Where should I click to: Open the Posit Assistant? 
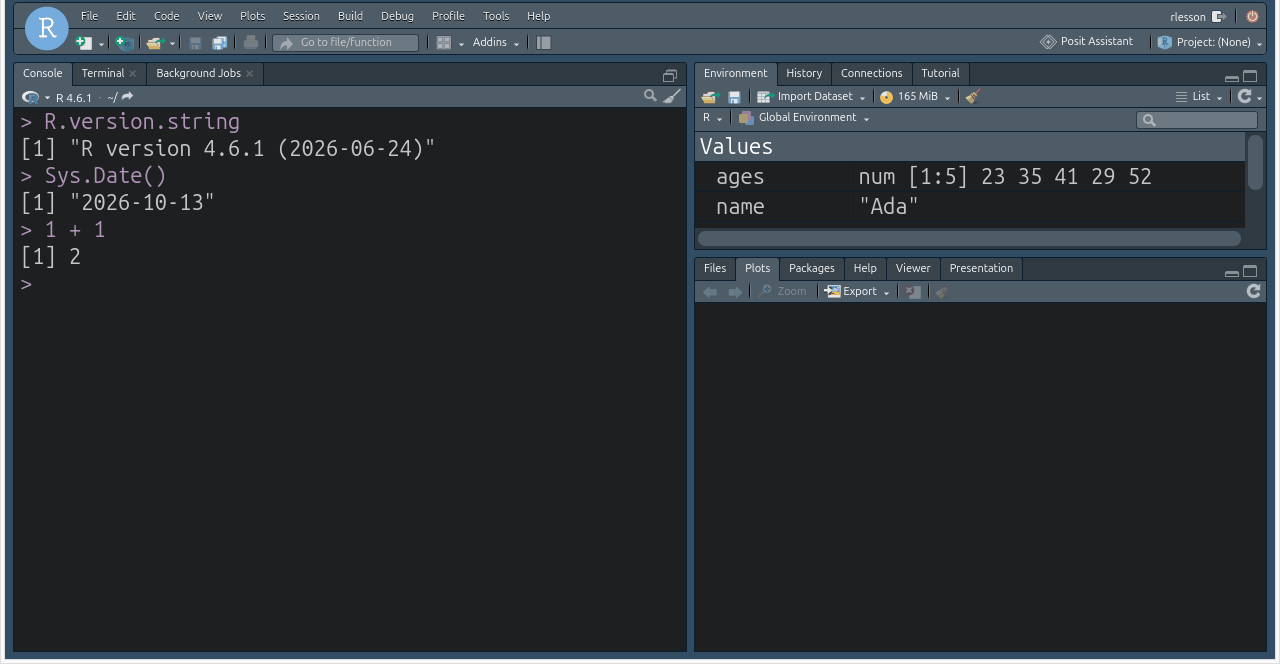tap(1087, 42)
